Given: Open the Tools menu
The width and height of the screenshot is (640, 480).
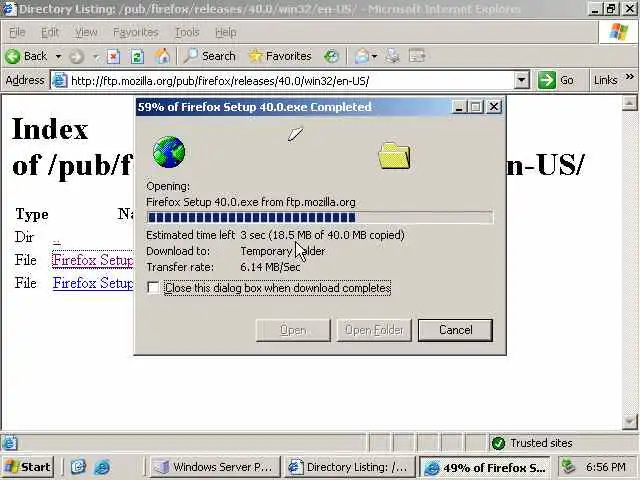Looking at the screenshot, I should point(187,32).
